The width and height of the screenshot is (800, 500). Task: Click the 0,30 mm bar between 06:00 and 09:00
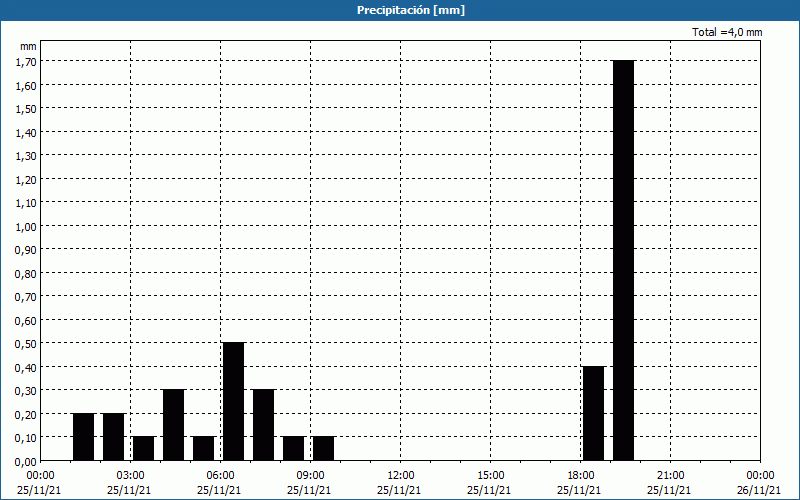click(263, 425)
